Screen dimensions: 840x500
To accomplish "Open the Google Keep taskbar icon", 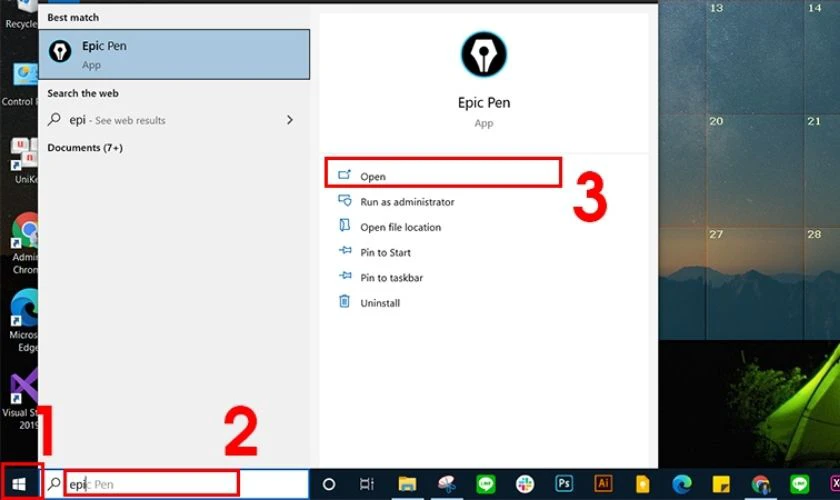I will click(x=642, y=484).
